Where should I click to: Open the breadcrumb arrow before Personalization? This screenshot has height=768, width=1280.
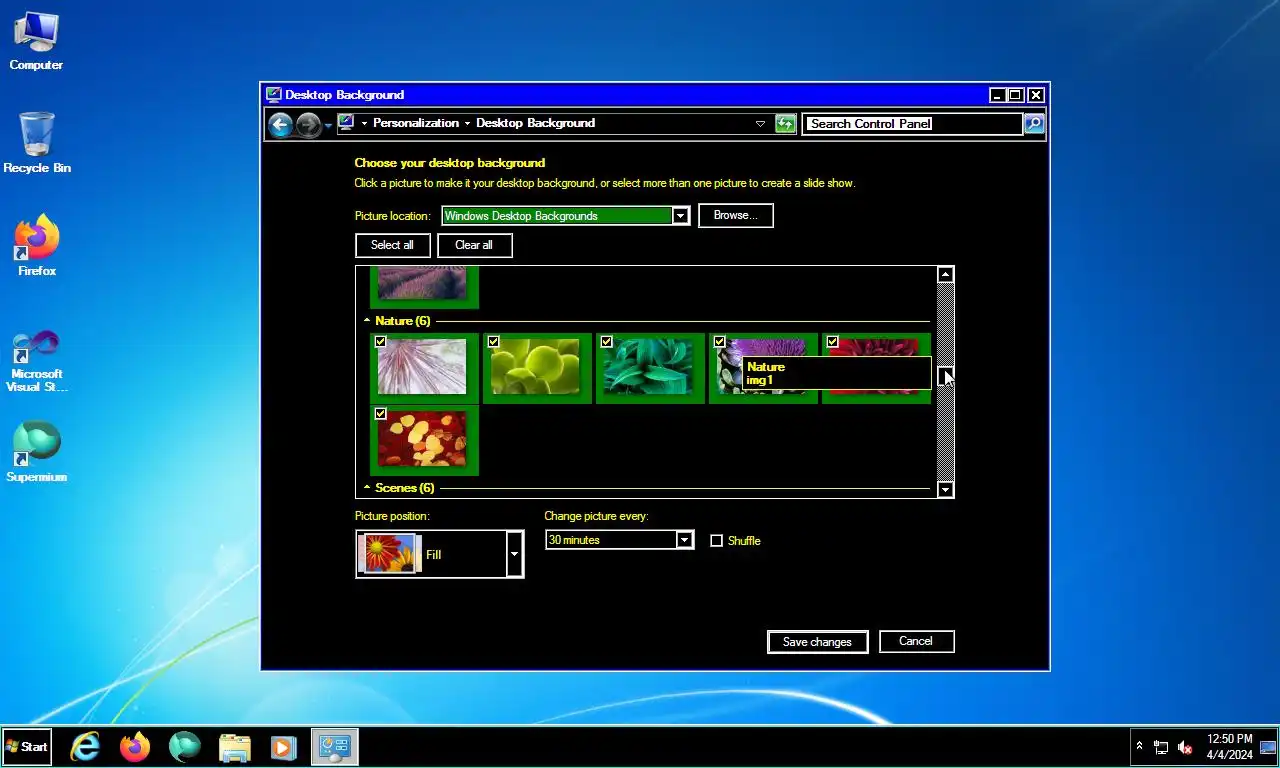(365, 124)
